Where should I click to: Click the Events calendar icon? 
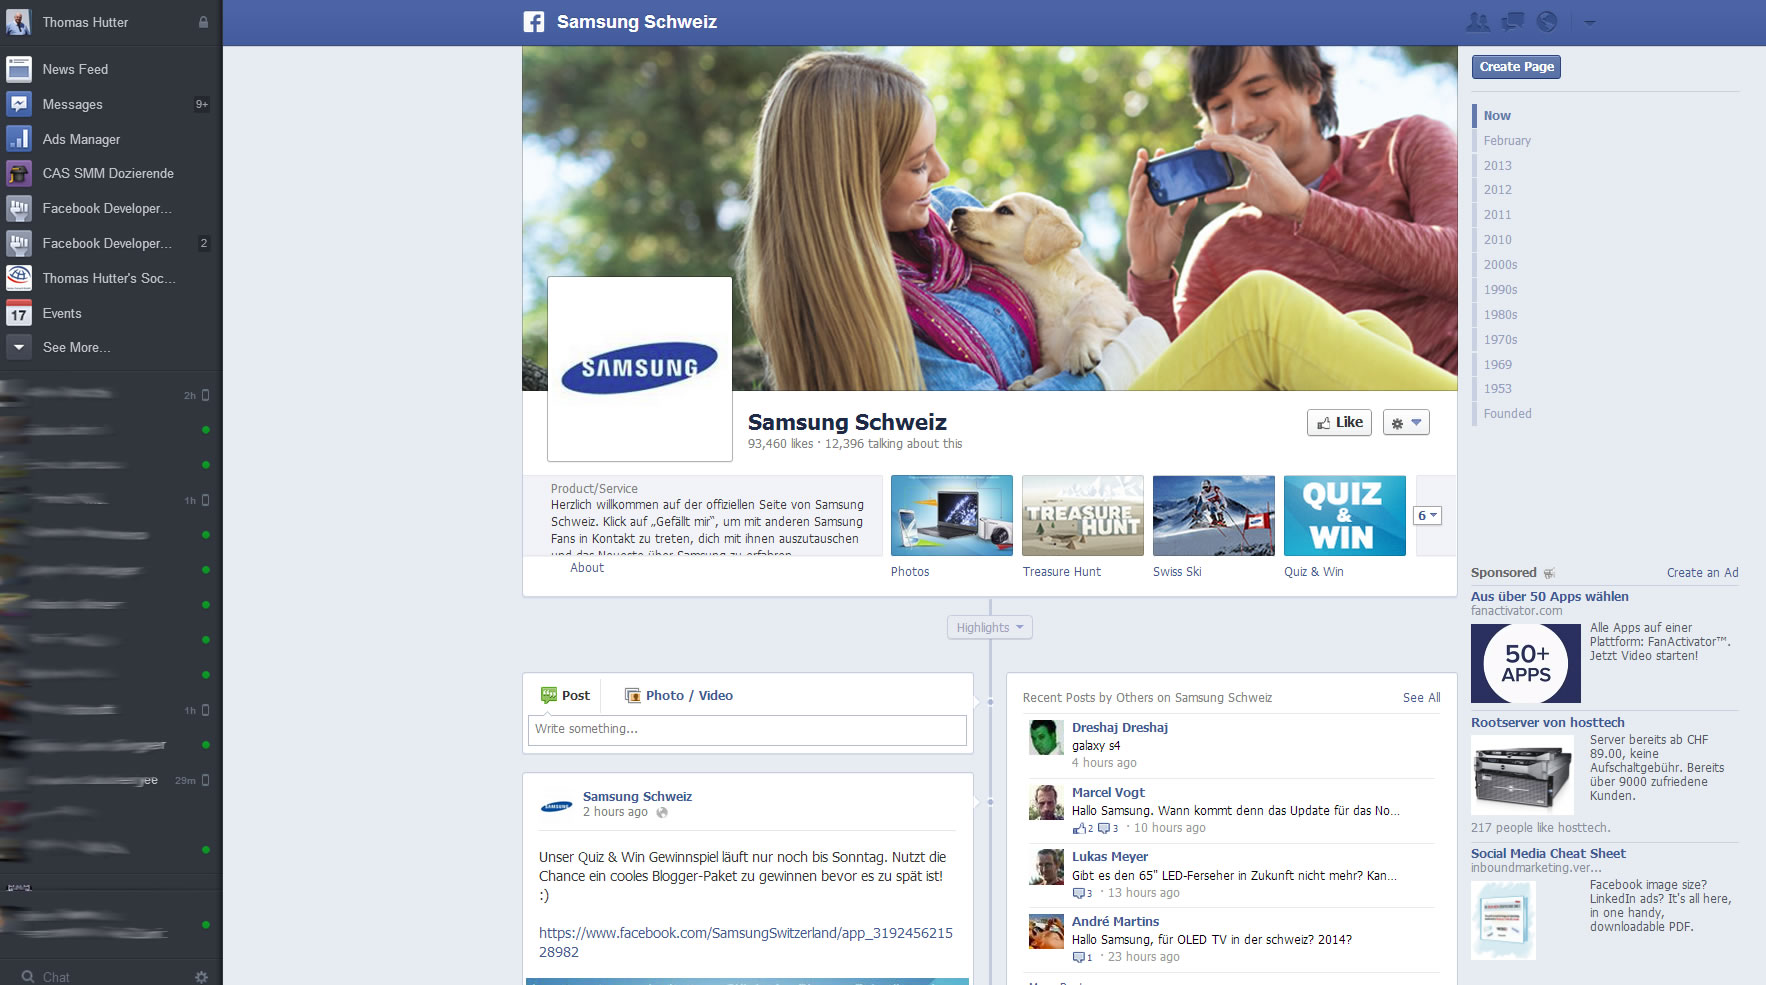[19, 313]
